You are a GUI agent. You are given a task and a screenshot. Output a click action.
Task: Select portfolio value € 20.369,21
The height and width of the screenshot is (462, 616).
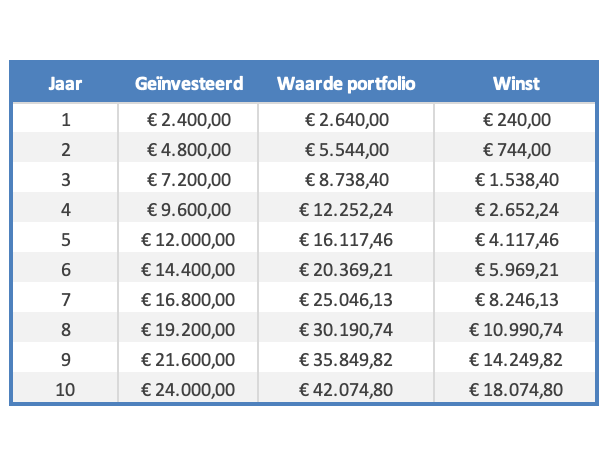pyautogui.click(x=346, y=270)
